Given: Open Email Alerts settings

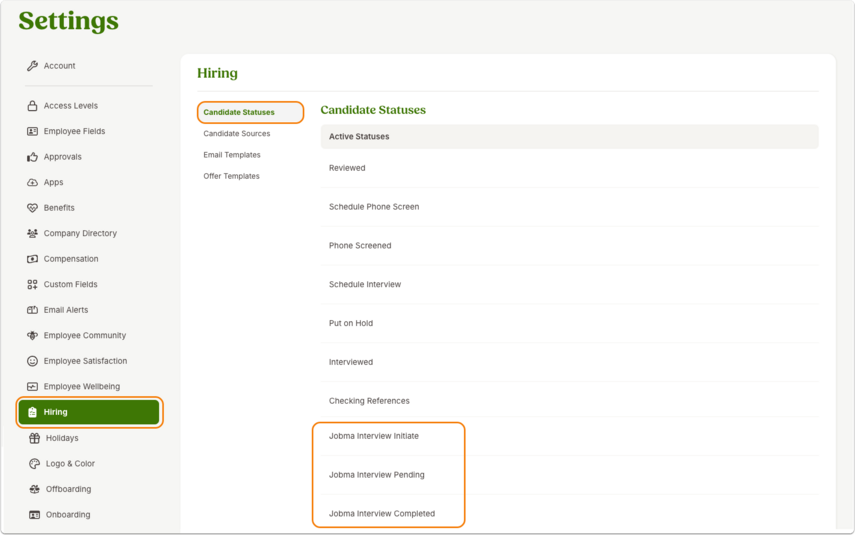Looking at the screenshot, I should (x=66, y=310).
